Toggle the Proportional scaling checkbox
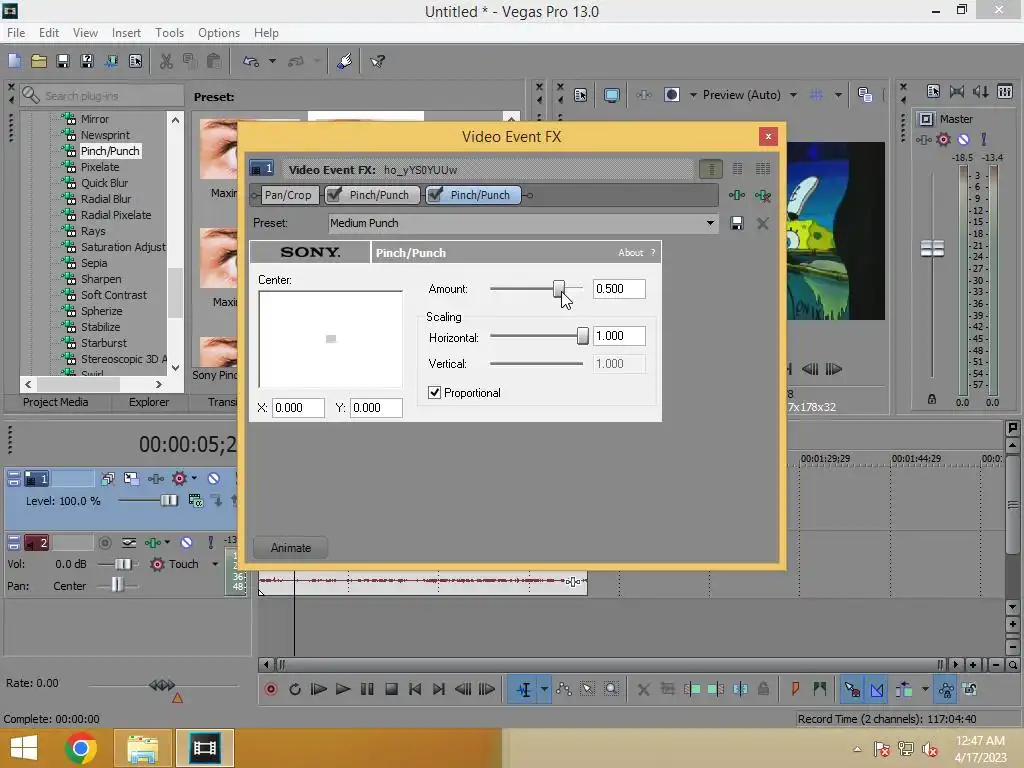The height and width of the screenshot is (768, 1024). (x=434, y=392)
